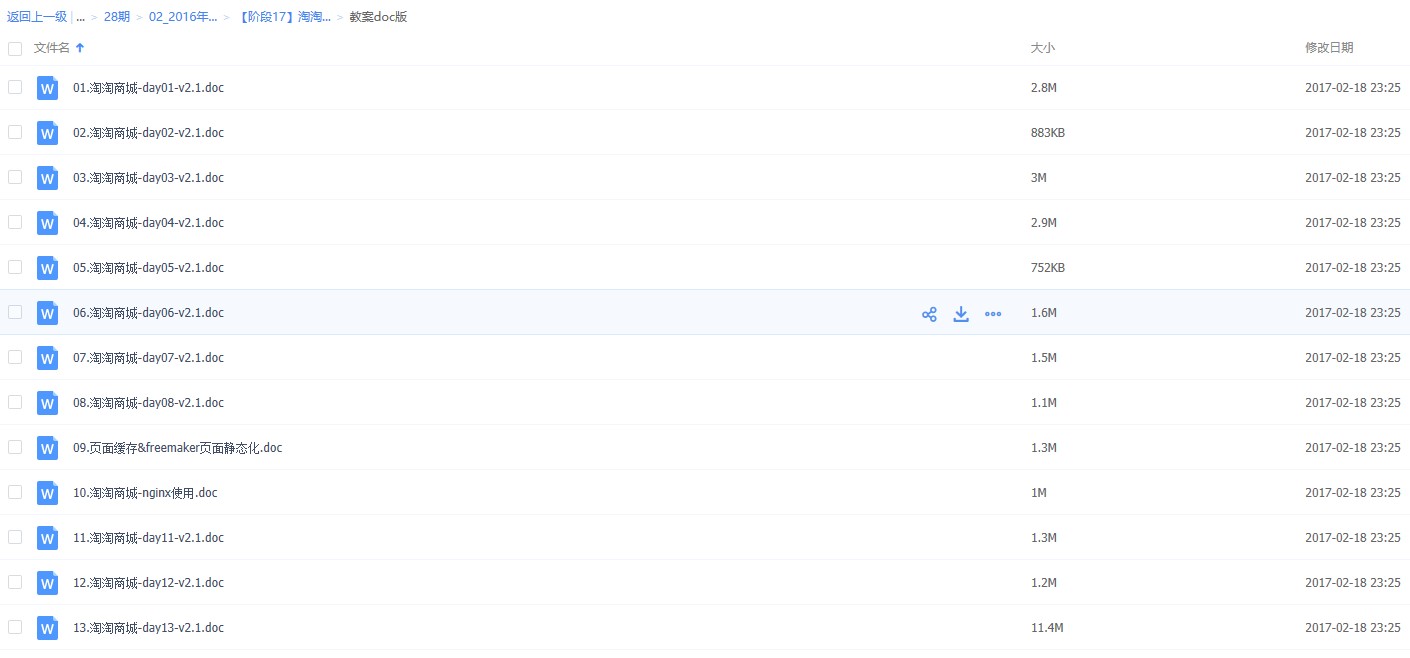
Task: Open file 10.淘淘商城-nginx使用.doc
Action: tap(145, 493)
